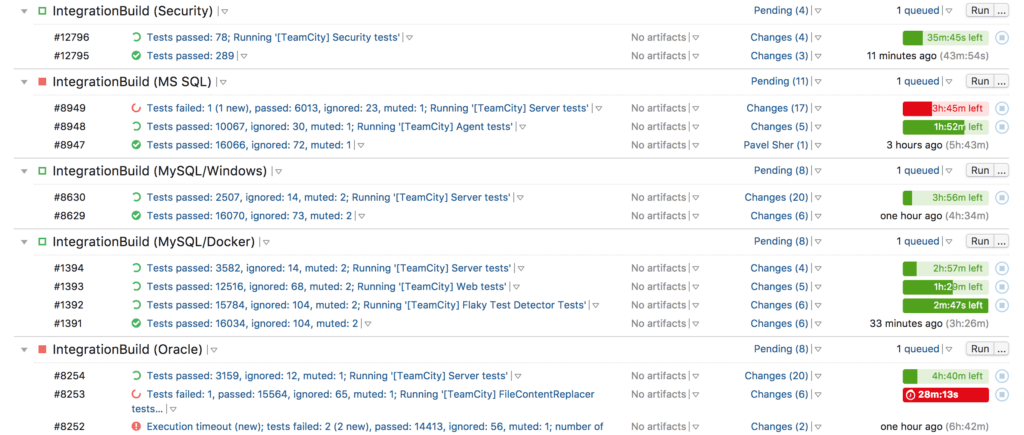The height and width of the screenshot is (435, 1024).
Task: Click red progress bar showing 3h:45m left
Action: pyautogui.click(x=946, y=108)
